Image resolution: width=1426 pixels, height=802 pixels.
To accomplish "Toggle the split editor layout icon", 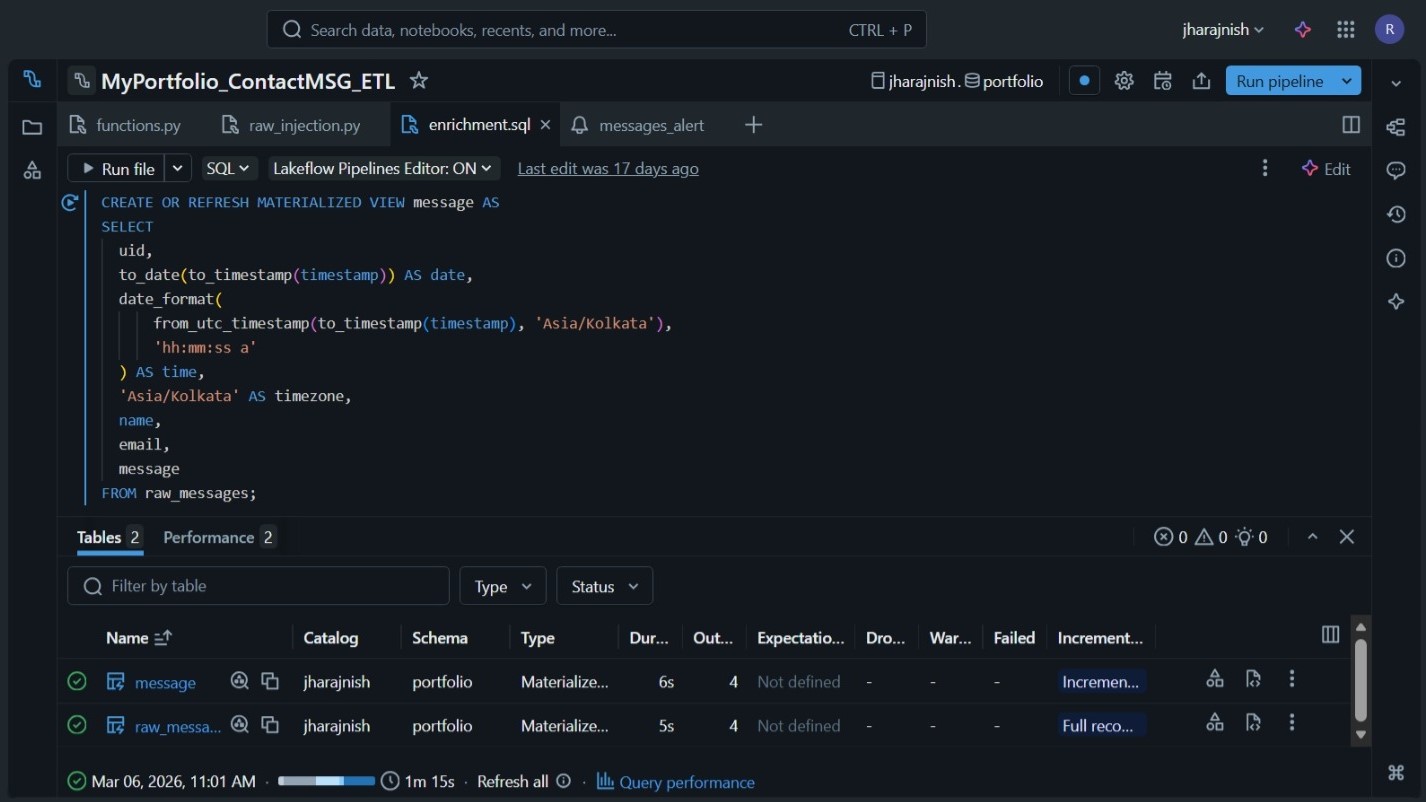I will point(1351,125).
